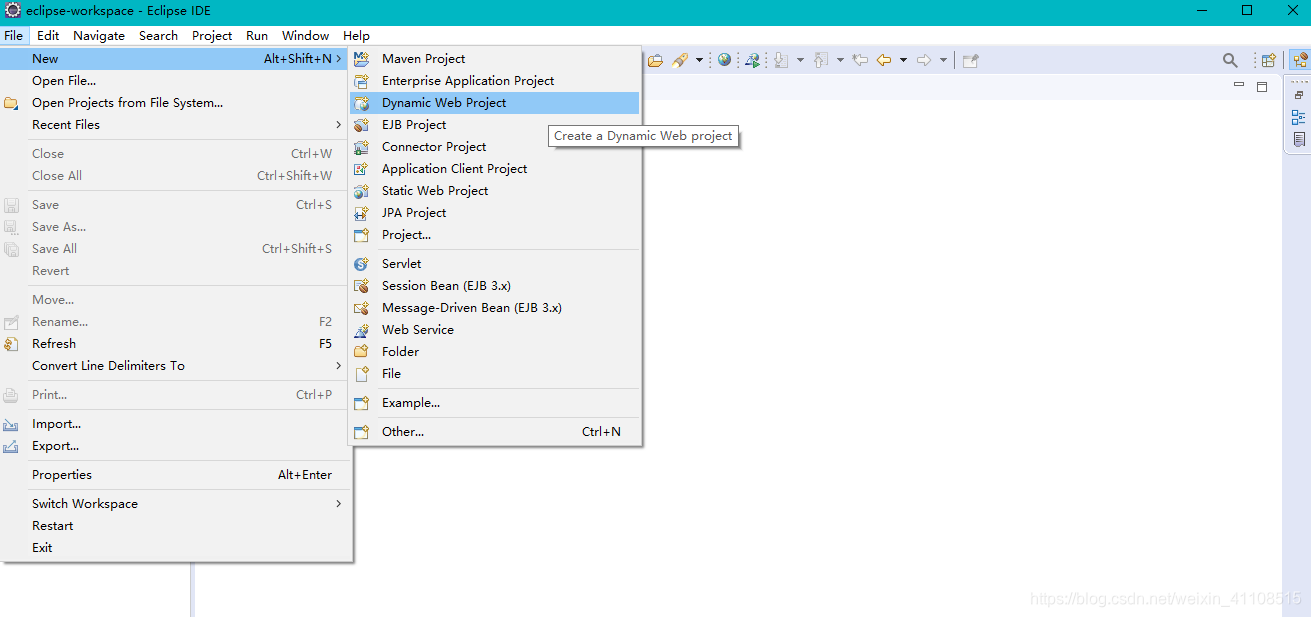Minimize the editor area
1311x617 pixels.
[x=1240, y=86]
